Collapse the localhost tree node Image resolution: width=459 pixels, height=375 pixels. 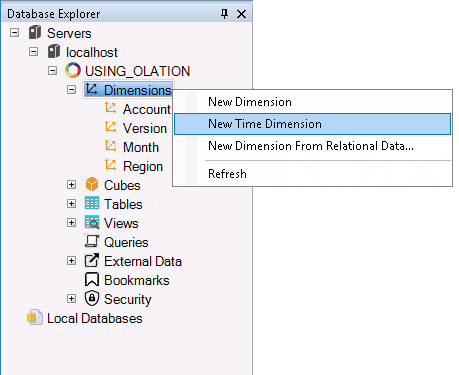click(33, 52)
